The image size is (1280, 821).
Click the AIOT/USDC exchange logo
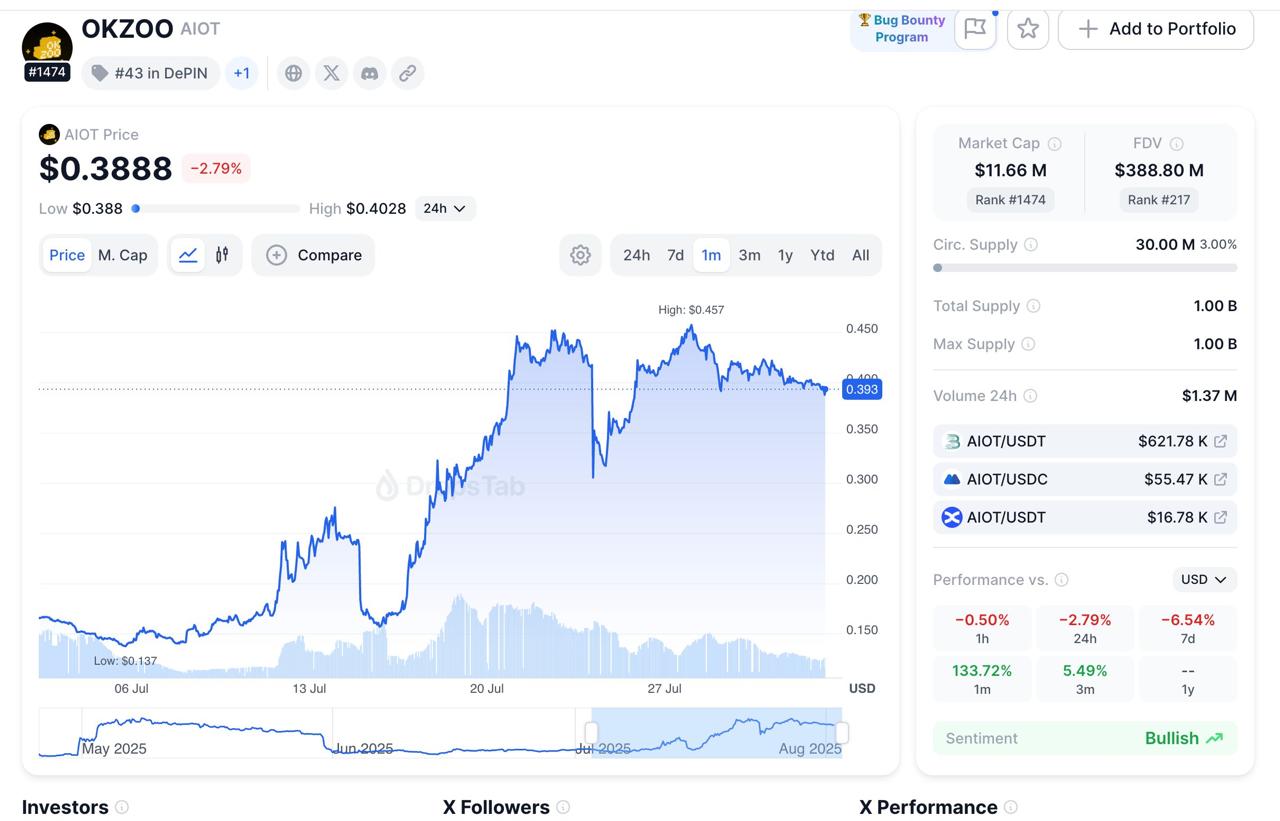[x=952, y=479]
